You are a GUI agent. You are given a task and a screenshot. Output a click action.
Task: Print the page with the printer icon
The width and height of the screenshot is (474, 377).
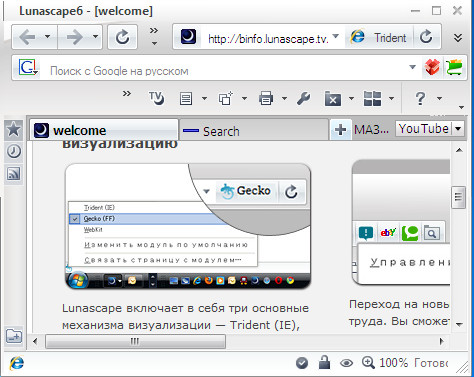(x=266, y=99)
